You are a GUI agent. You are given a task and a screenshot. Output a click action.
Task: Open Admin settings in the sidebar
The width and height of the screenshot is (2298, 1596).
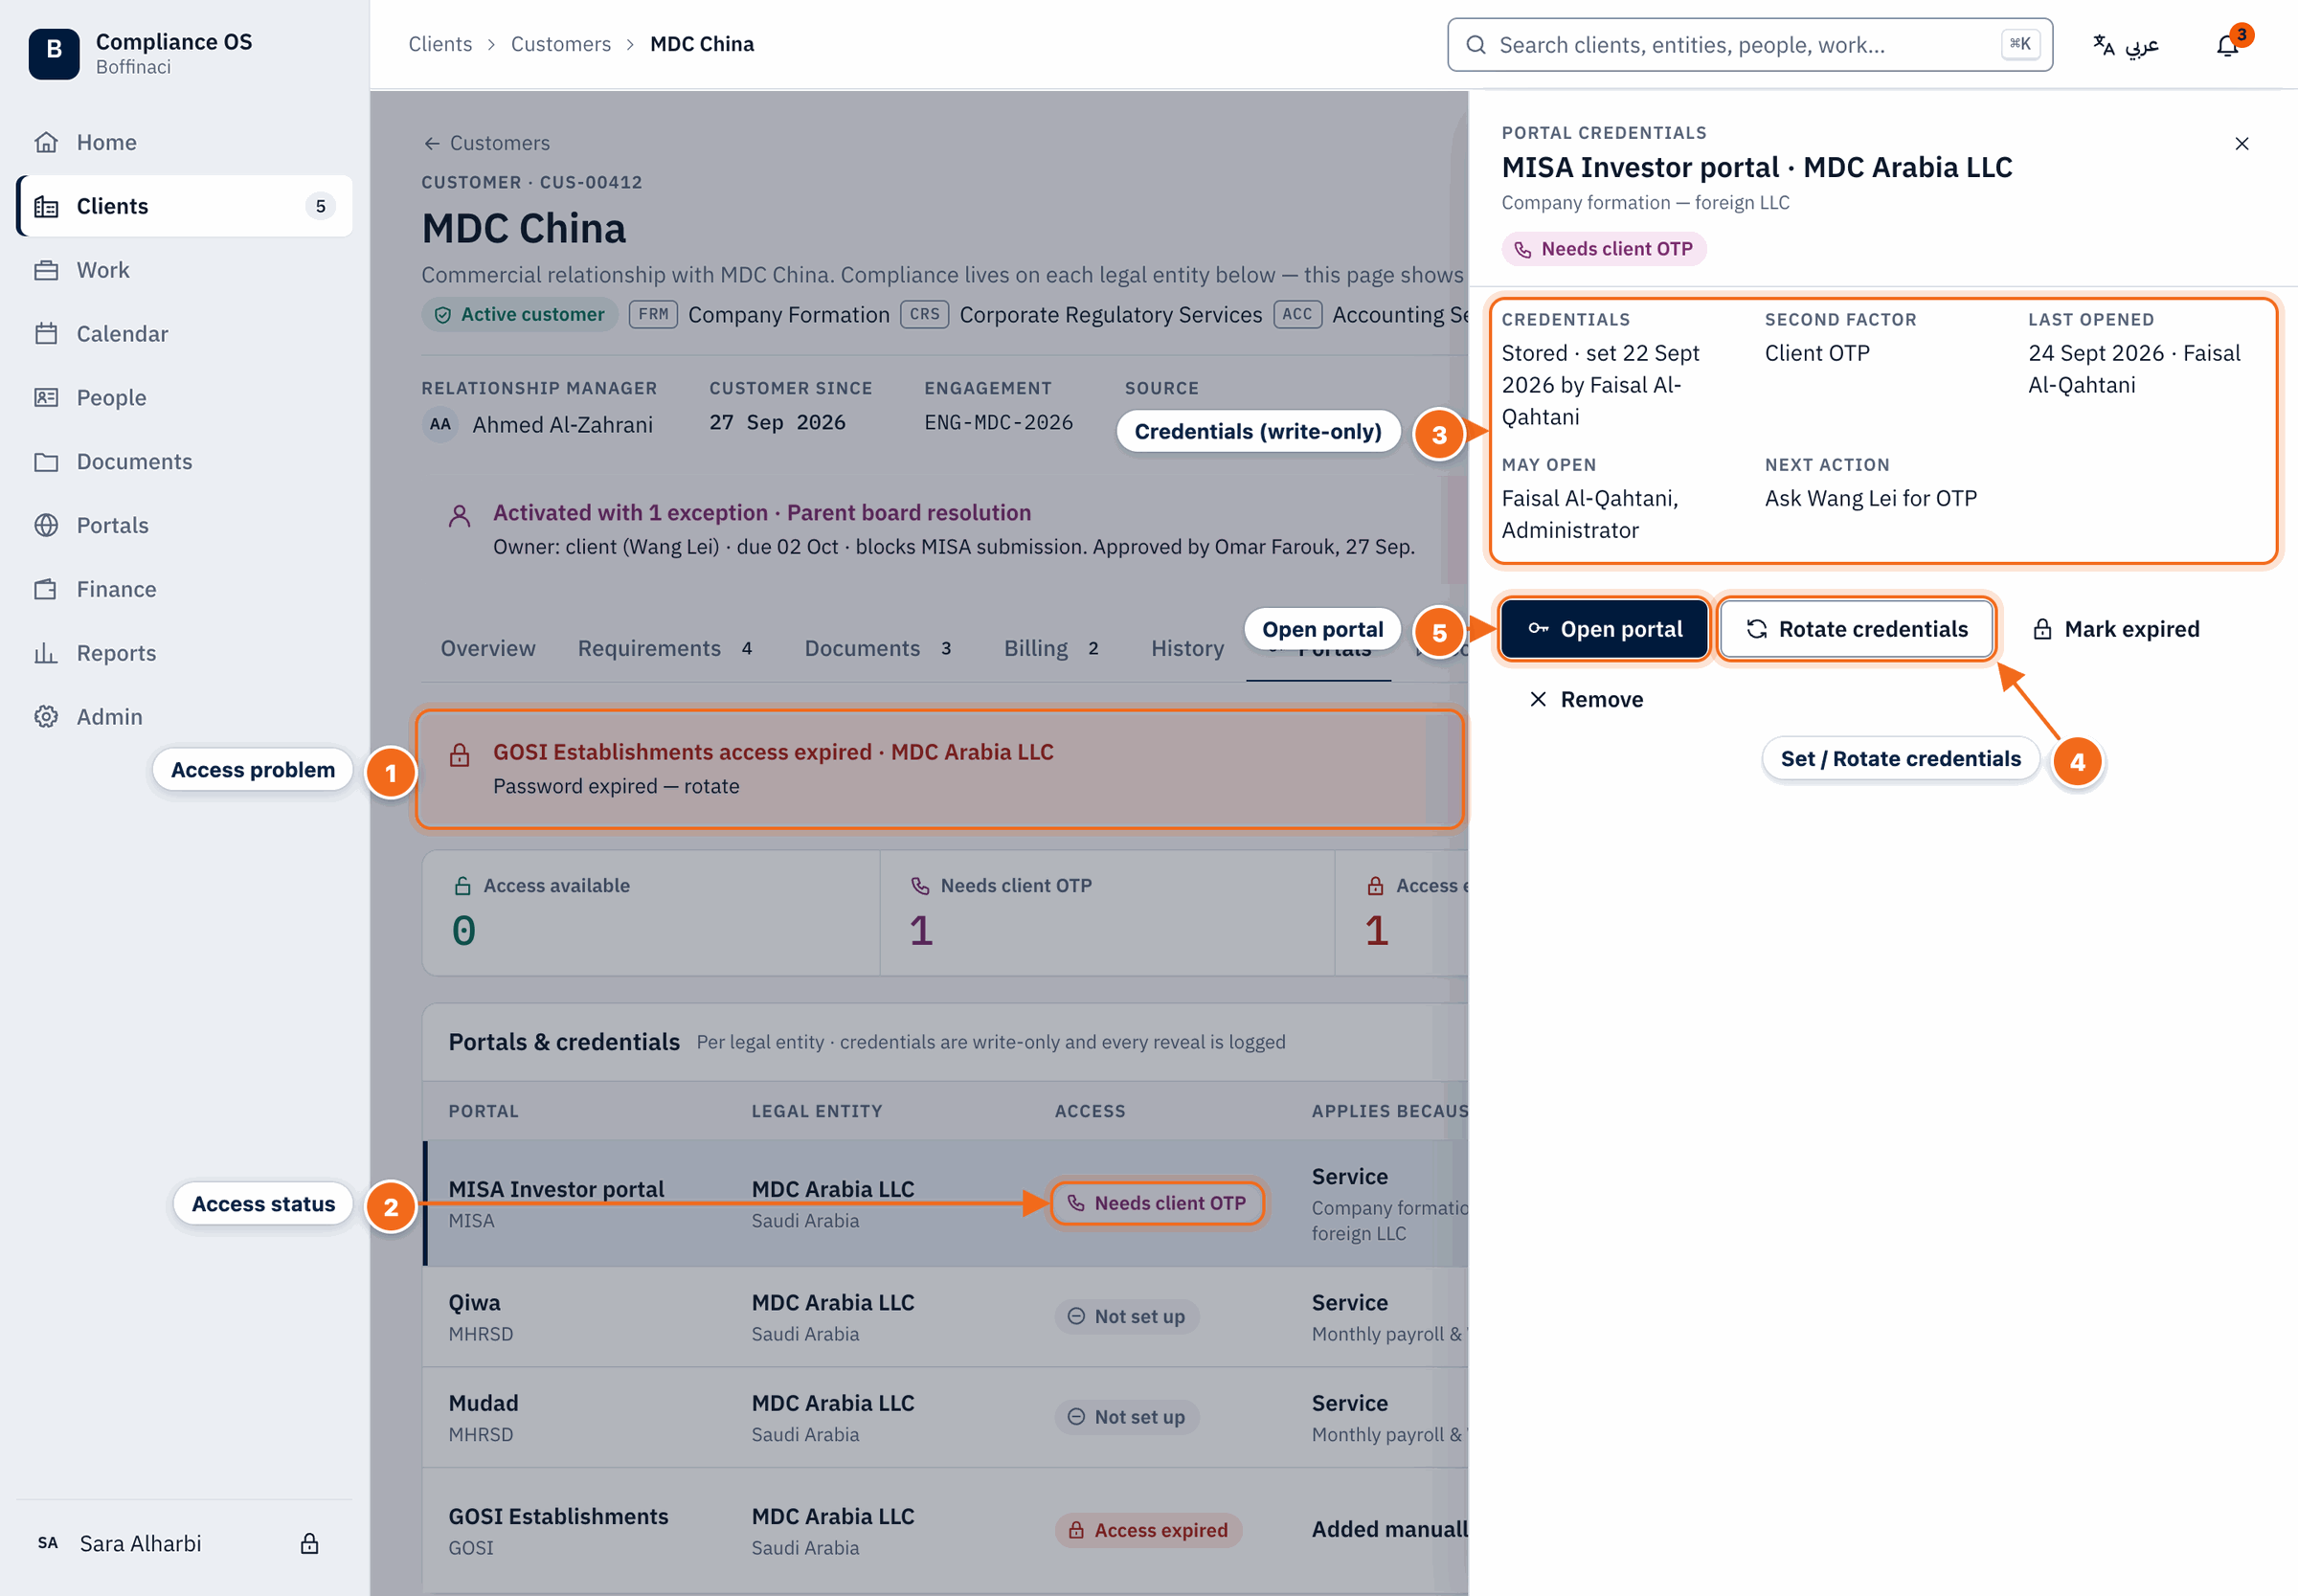coord(184,717)
